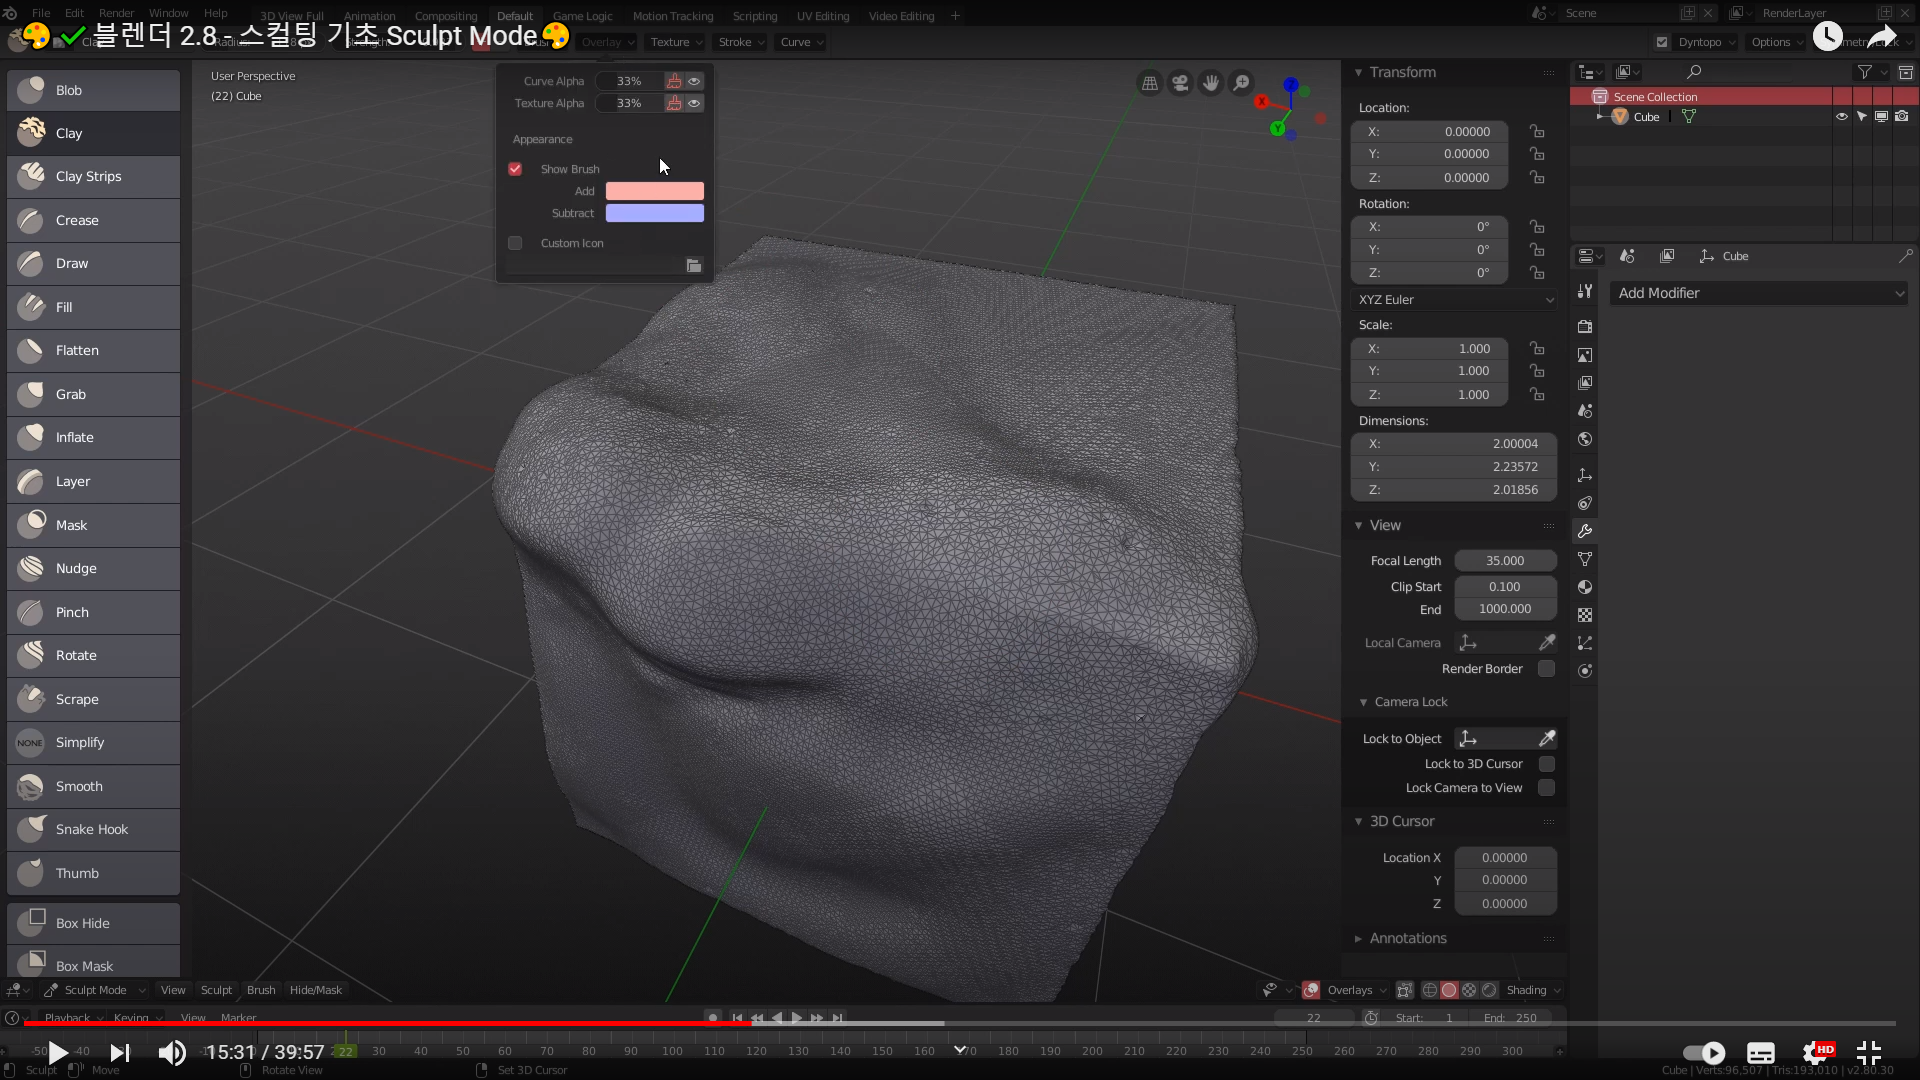Enable the Custom Icon checkbox
The height and width of the screenshot is (1080, 1920).
pos(515,243)
